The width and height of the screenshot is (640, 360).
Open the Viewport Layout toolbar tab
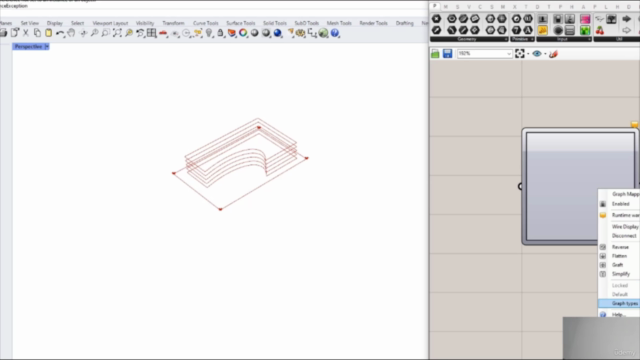[x=110, y=23]
